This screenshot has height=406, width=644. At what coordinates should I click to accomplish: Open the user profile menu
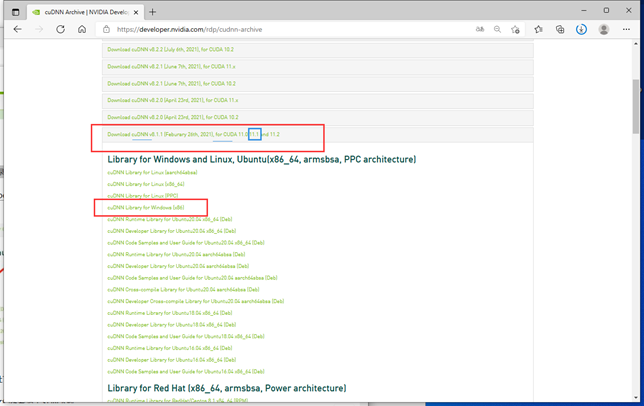point(604,29)
